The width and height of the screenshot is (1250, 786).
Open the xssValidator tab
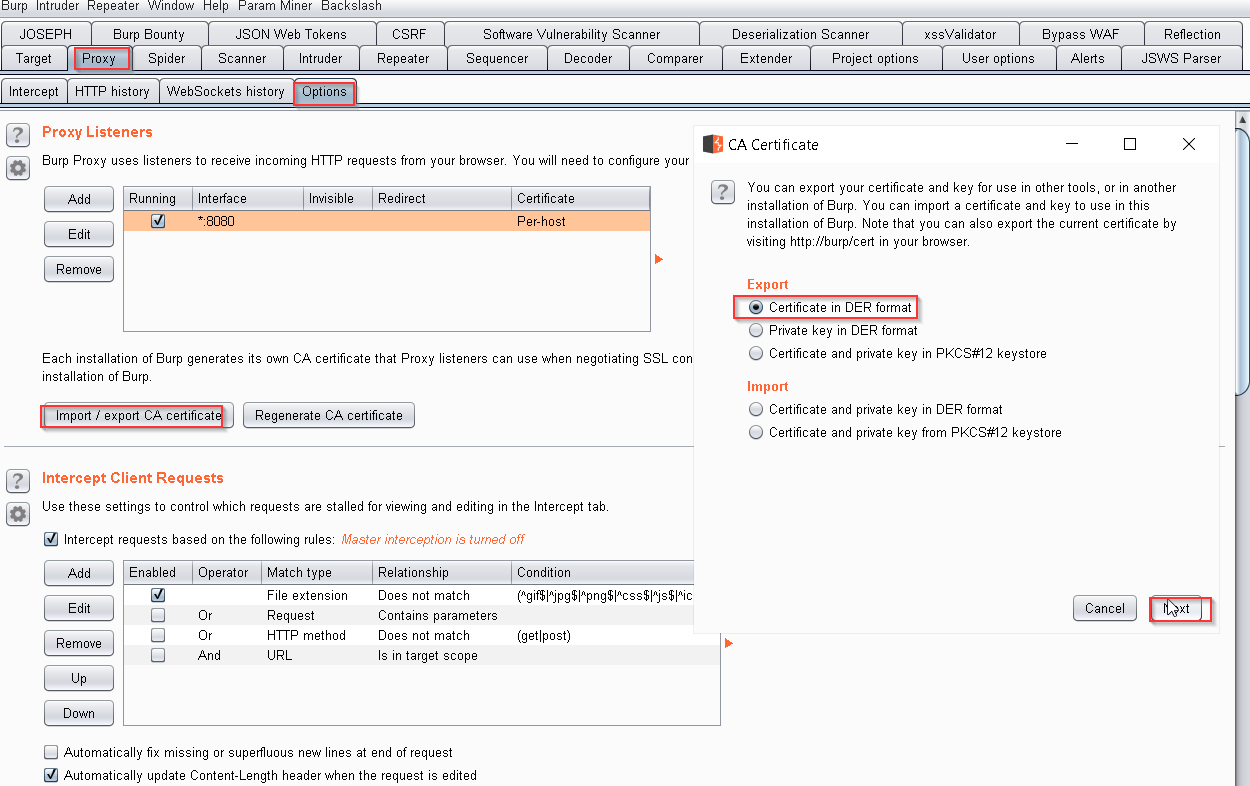(960, 34)
